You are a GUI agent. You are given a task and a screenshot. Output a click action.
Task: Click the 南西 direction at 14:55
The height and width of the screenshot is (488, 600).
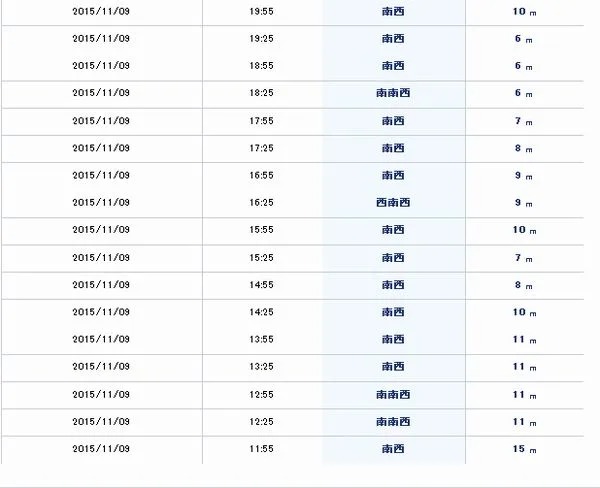point(393,285)
